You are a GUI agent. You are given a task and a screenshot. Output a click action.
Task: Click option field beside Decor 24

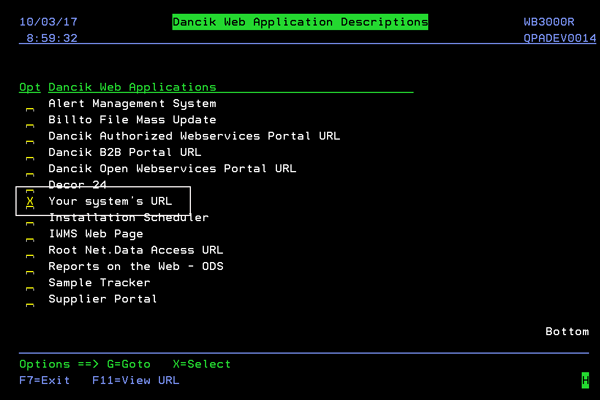pyautogui.click(x=30, y=185)
